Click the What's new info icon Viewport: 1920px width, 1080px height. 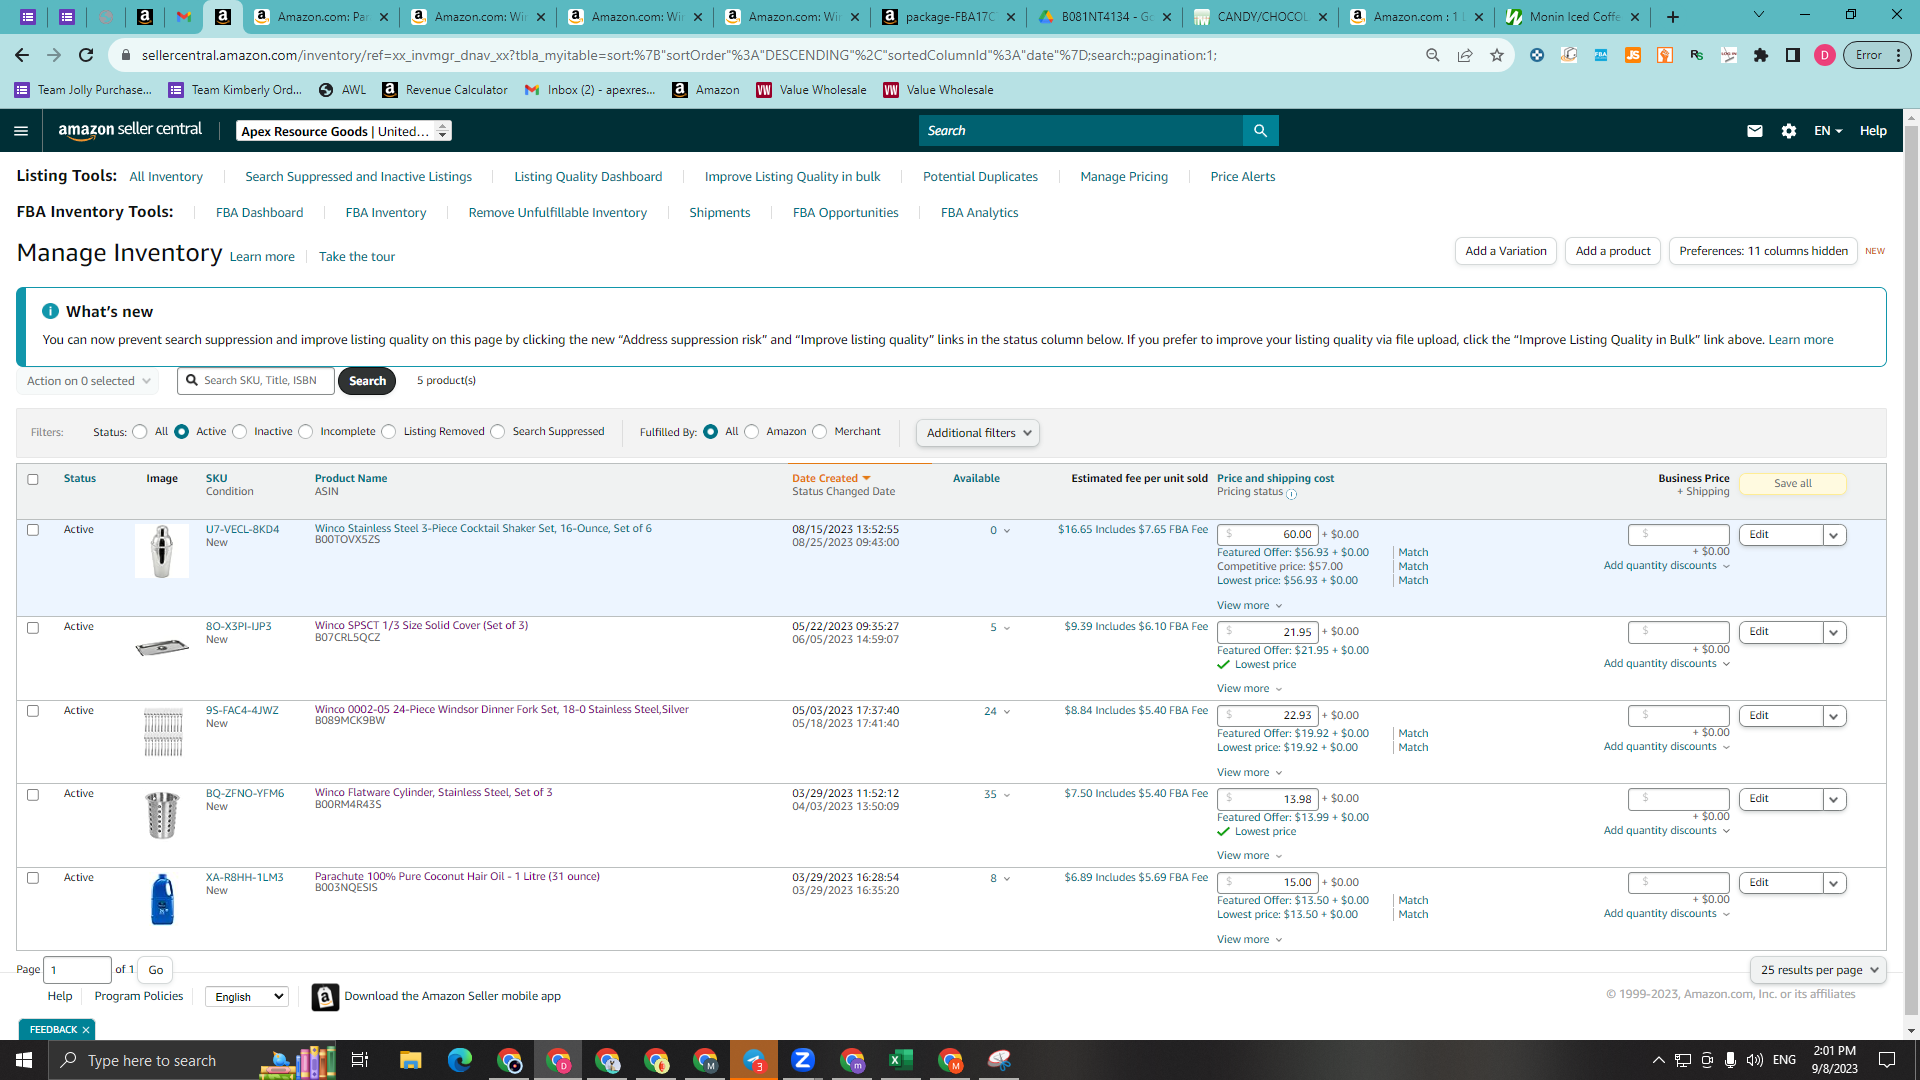50,311
